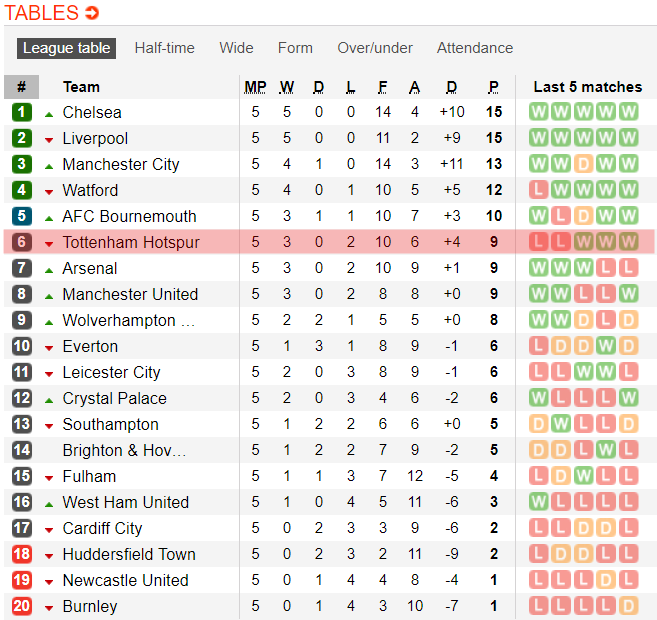657x620 pixels.
Task: Click Burnley's last D match result badge
Action: click(628, 606)
